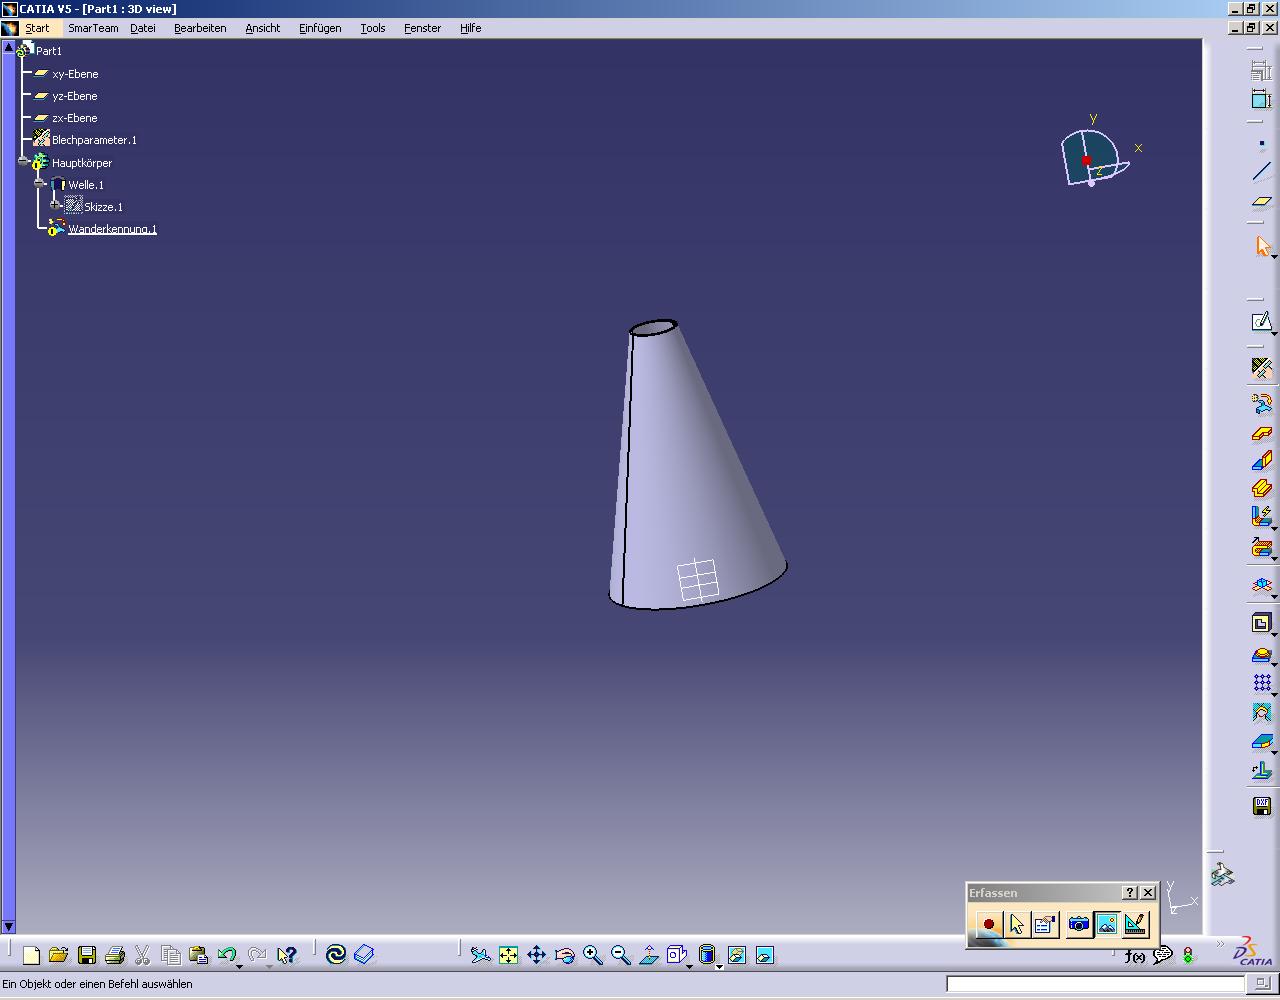
Task: Open the undo history dropdown arrow
Action: tap(240, 966)
